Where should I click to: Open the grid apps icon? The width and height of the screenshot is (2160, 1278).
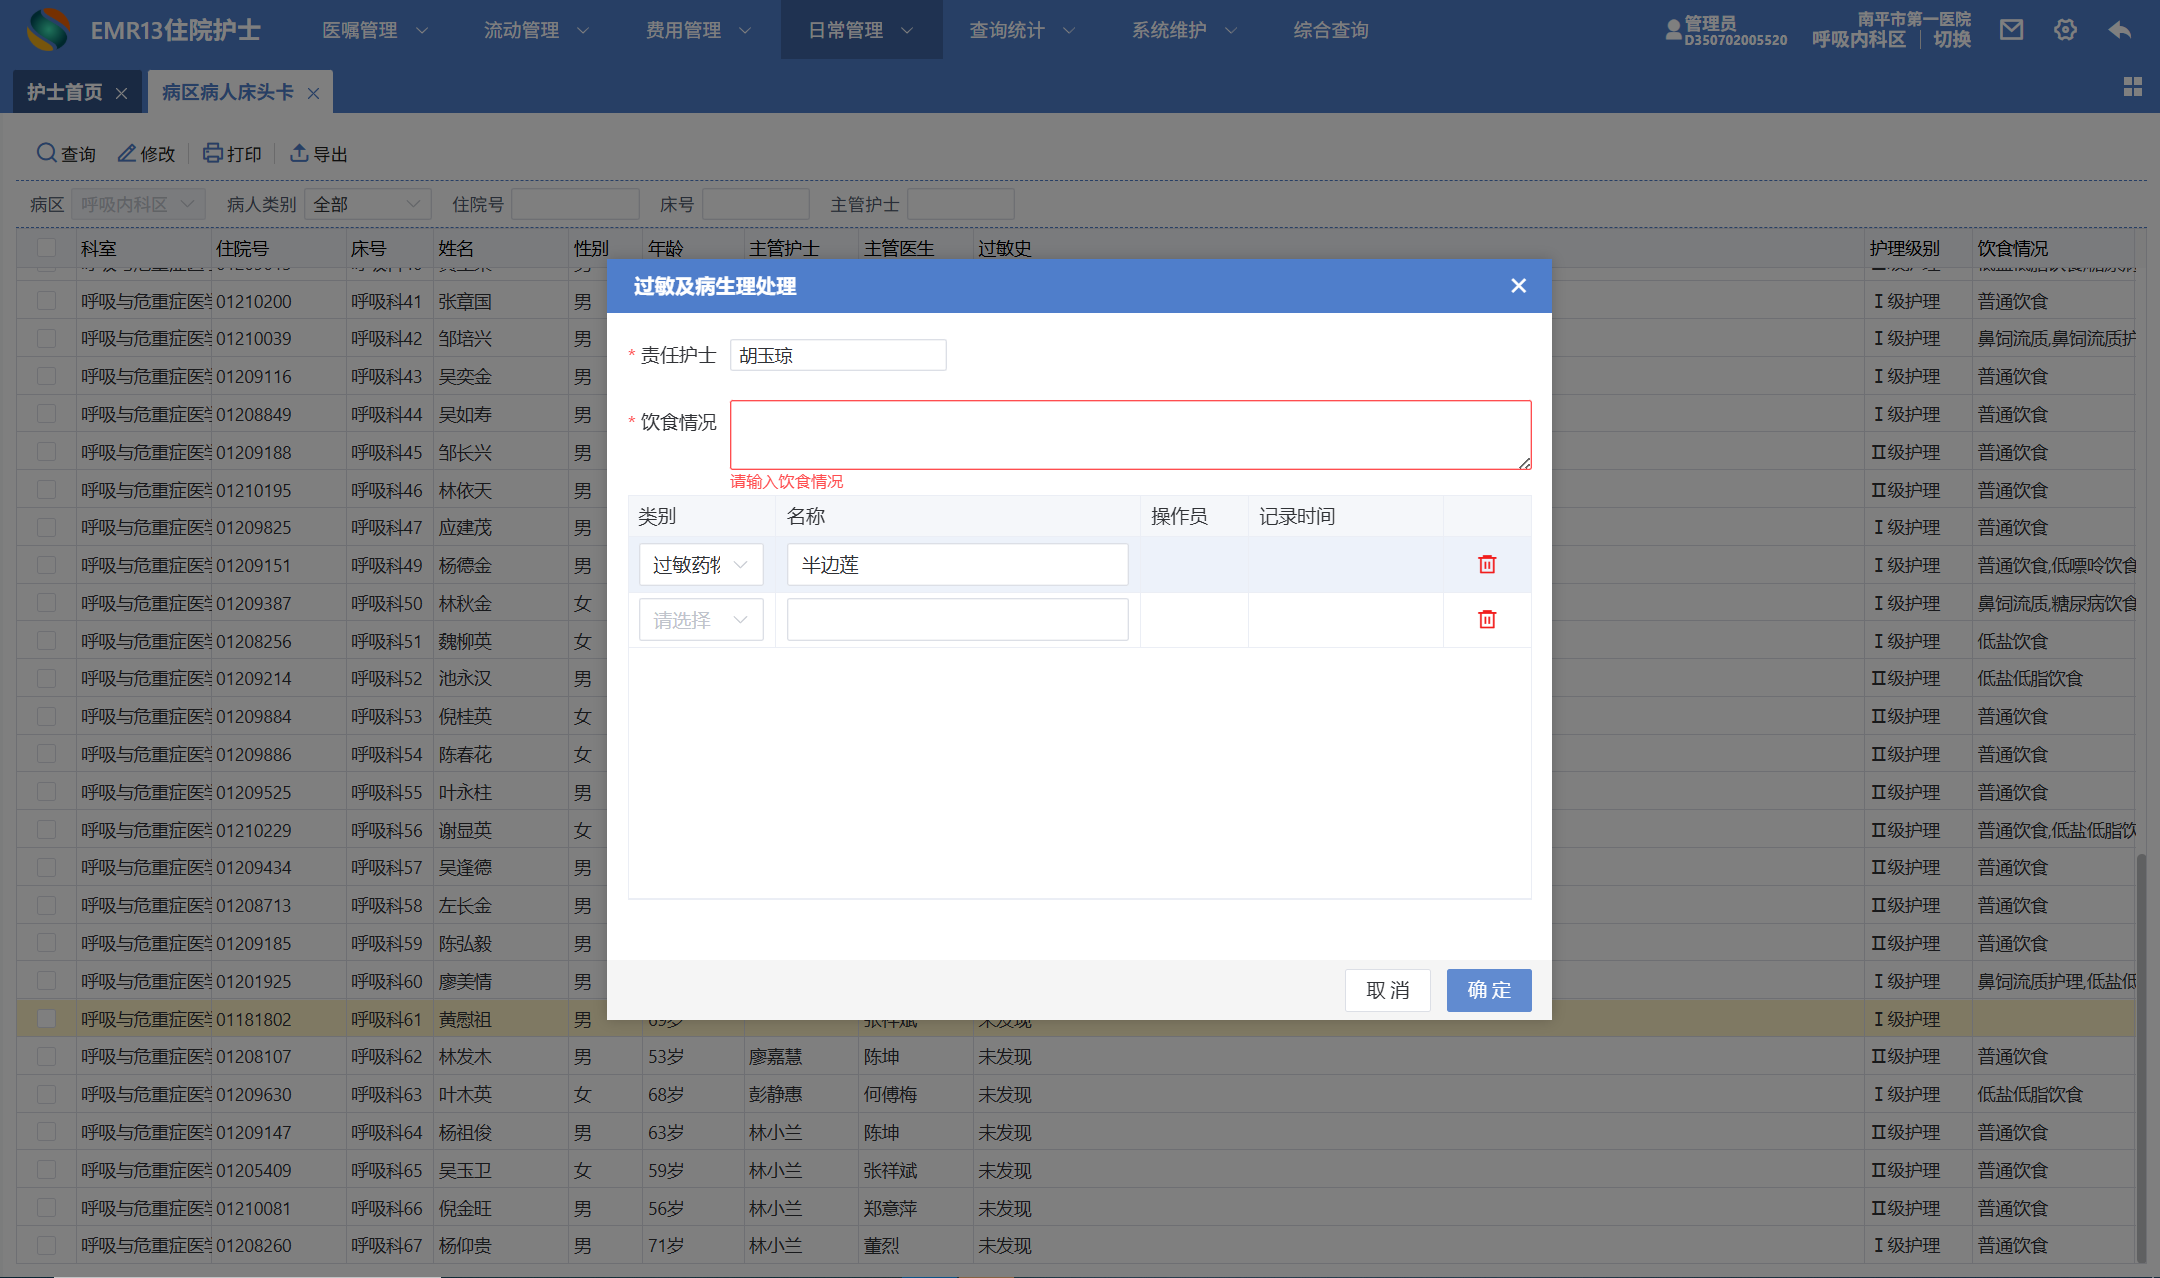[2132, 87]
